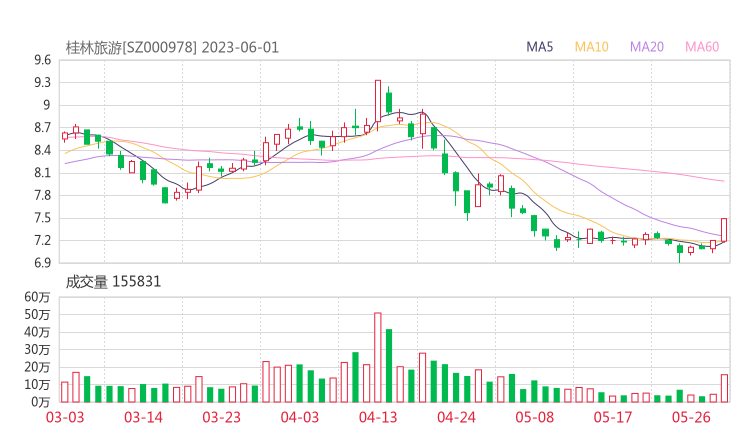Viewport: 740px width, 440px height.
Task: Click the 04-24 date label
Action: click(x=456, y=418)
